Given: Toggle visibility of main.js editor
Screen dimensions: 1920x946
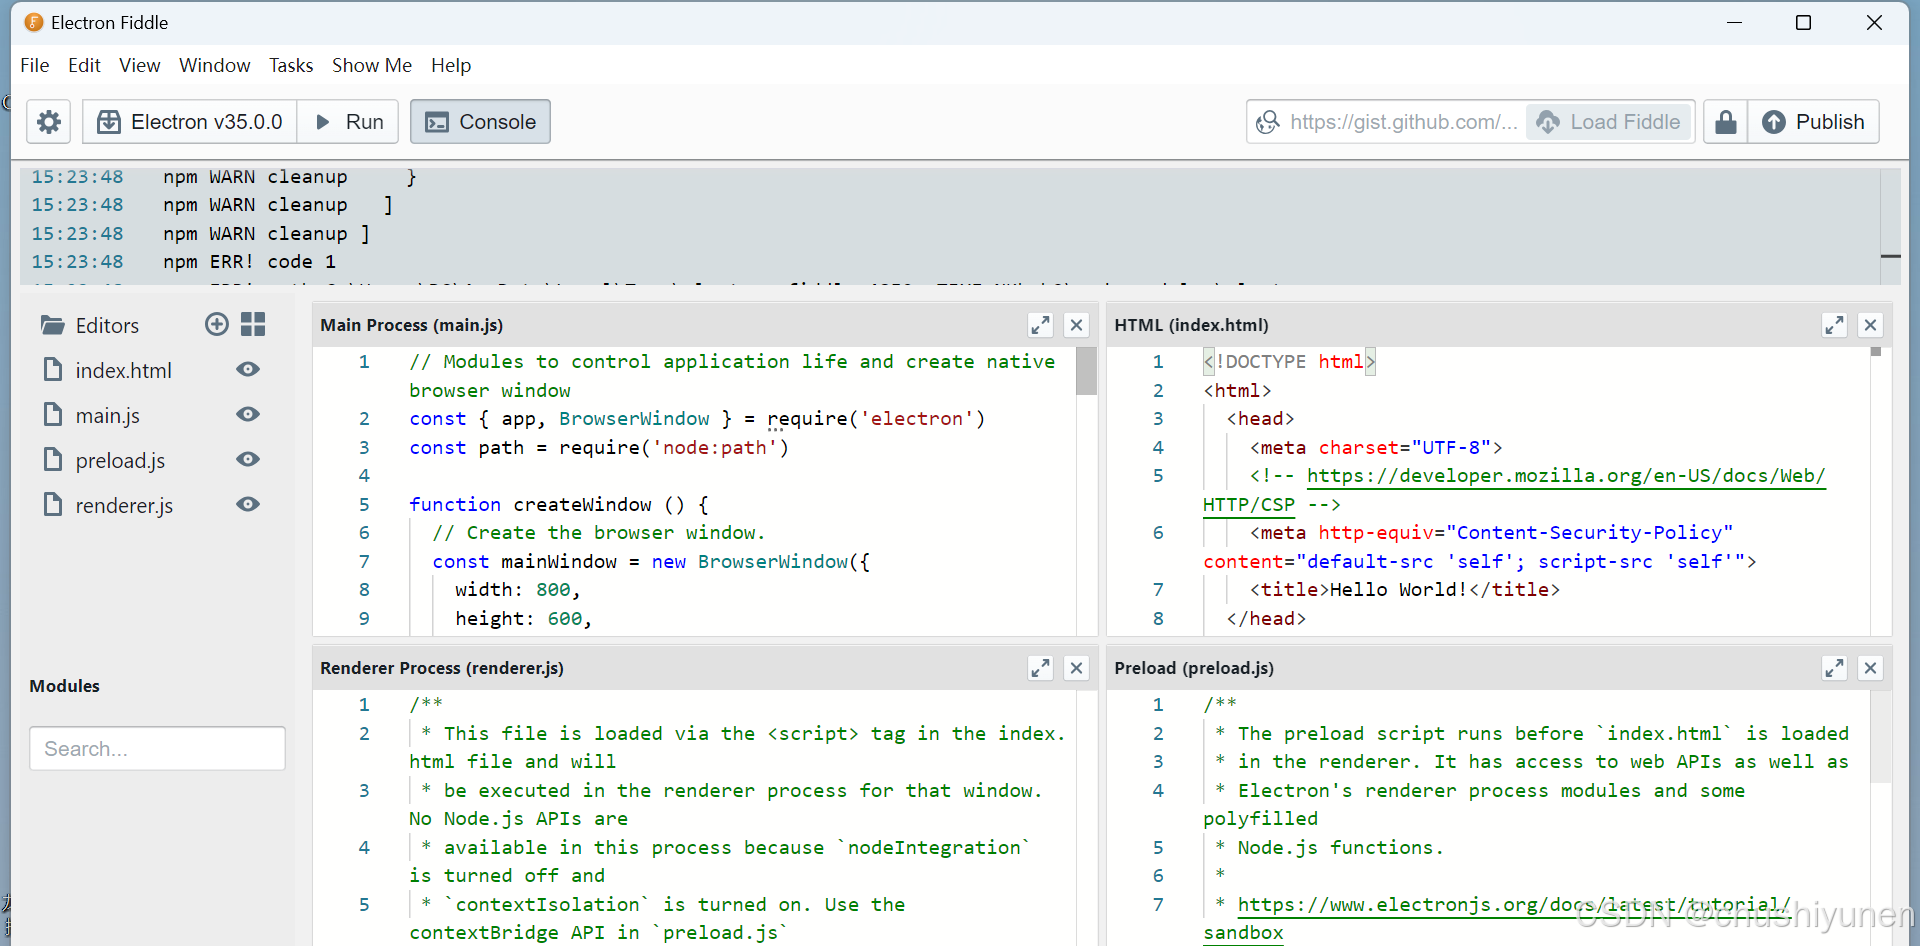Looking at the screenshot, I should (x=248, y=414).
